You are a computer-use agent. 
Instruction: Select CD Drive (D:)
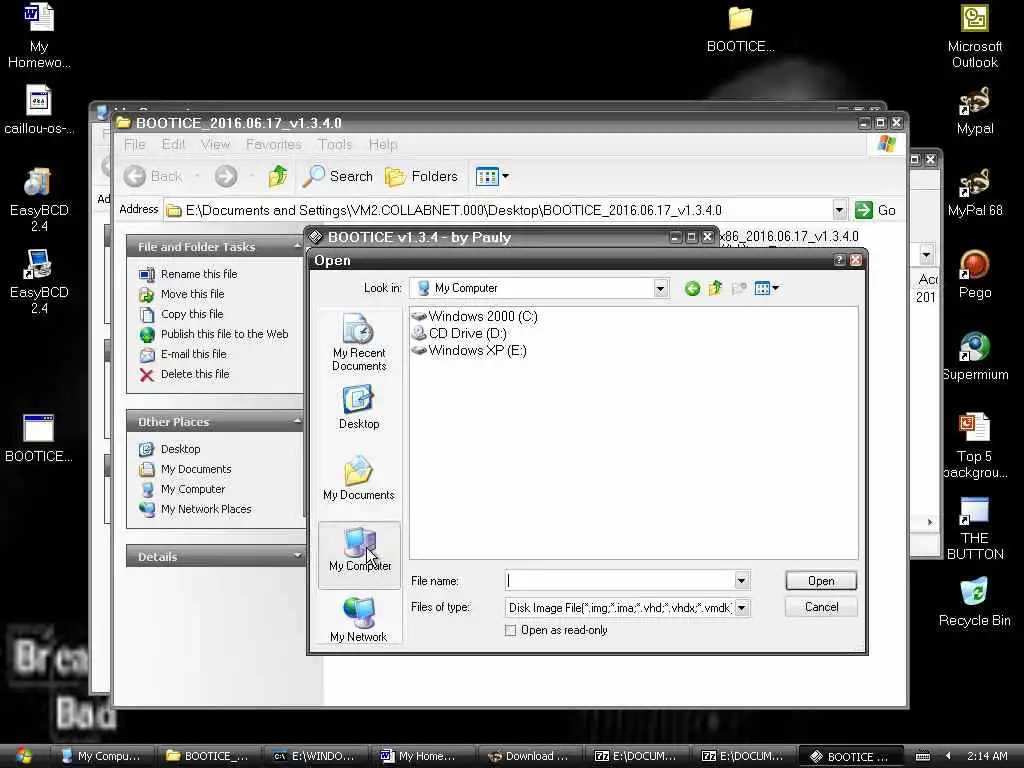coord(459,333)
